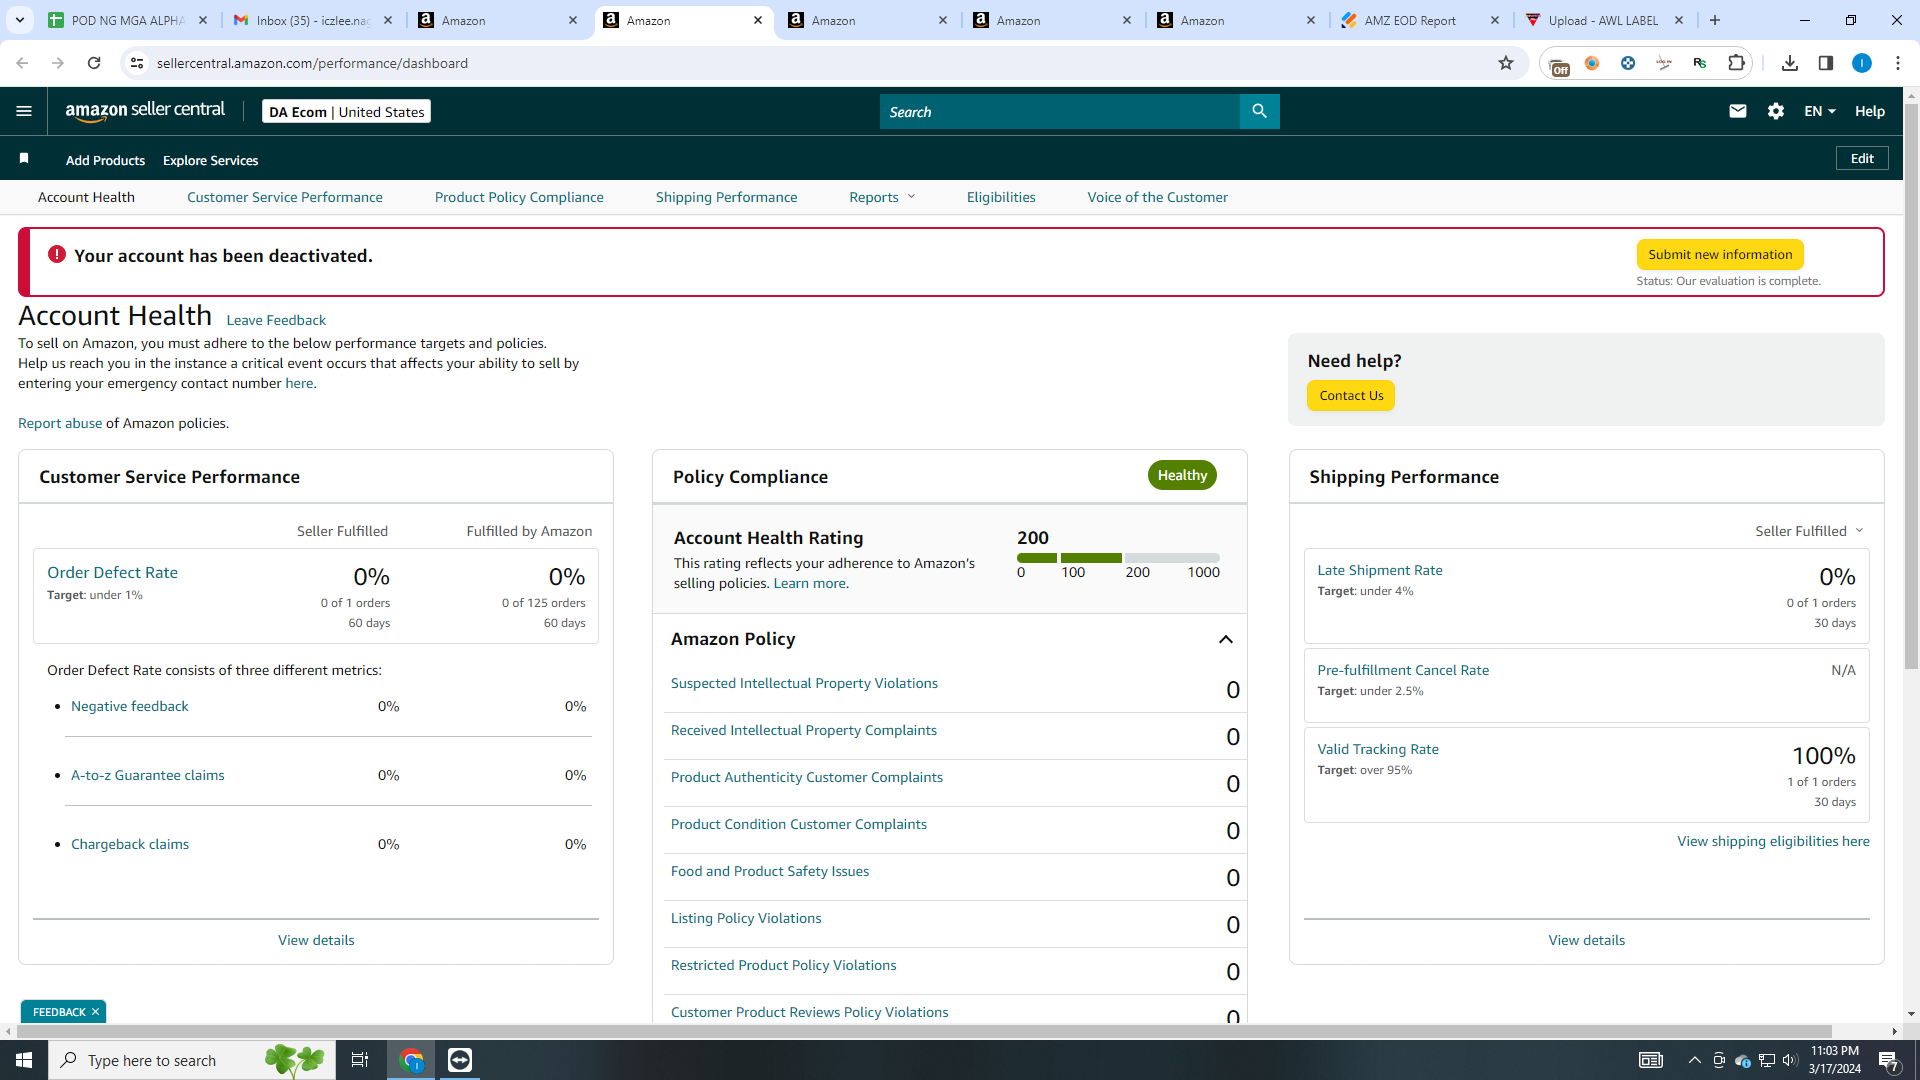Expand the Reports menu

882,197
